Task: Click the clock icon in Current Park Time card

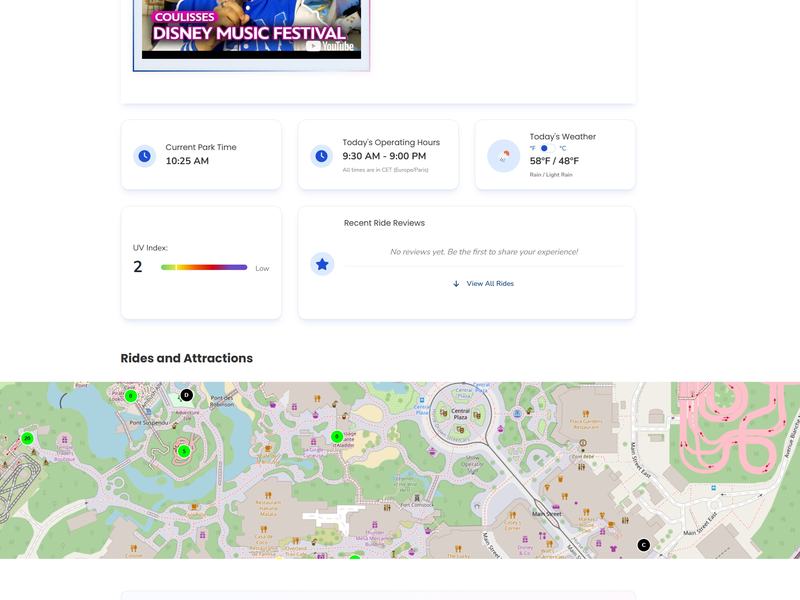Action: 143,154
